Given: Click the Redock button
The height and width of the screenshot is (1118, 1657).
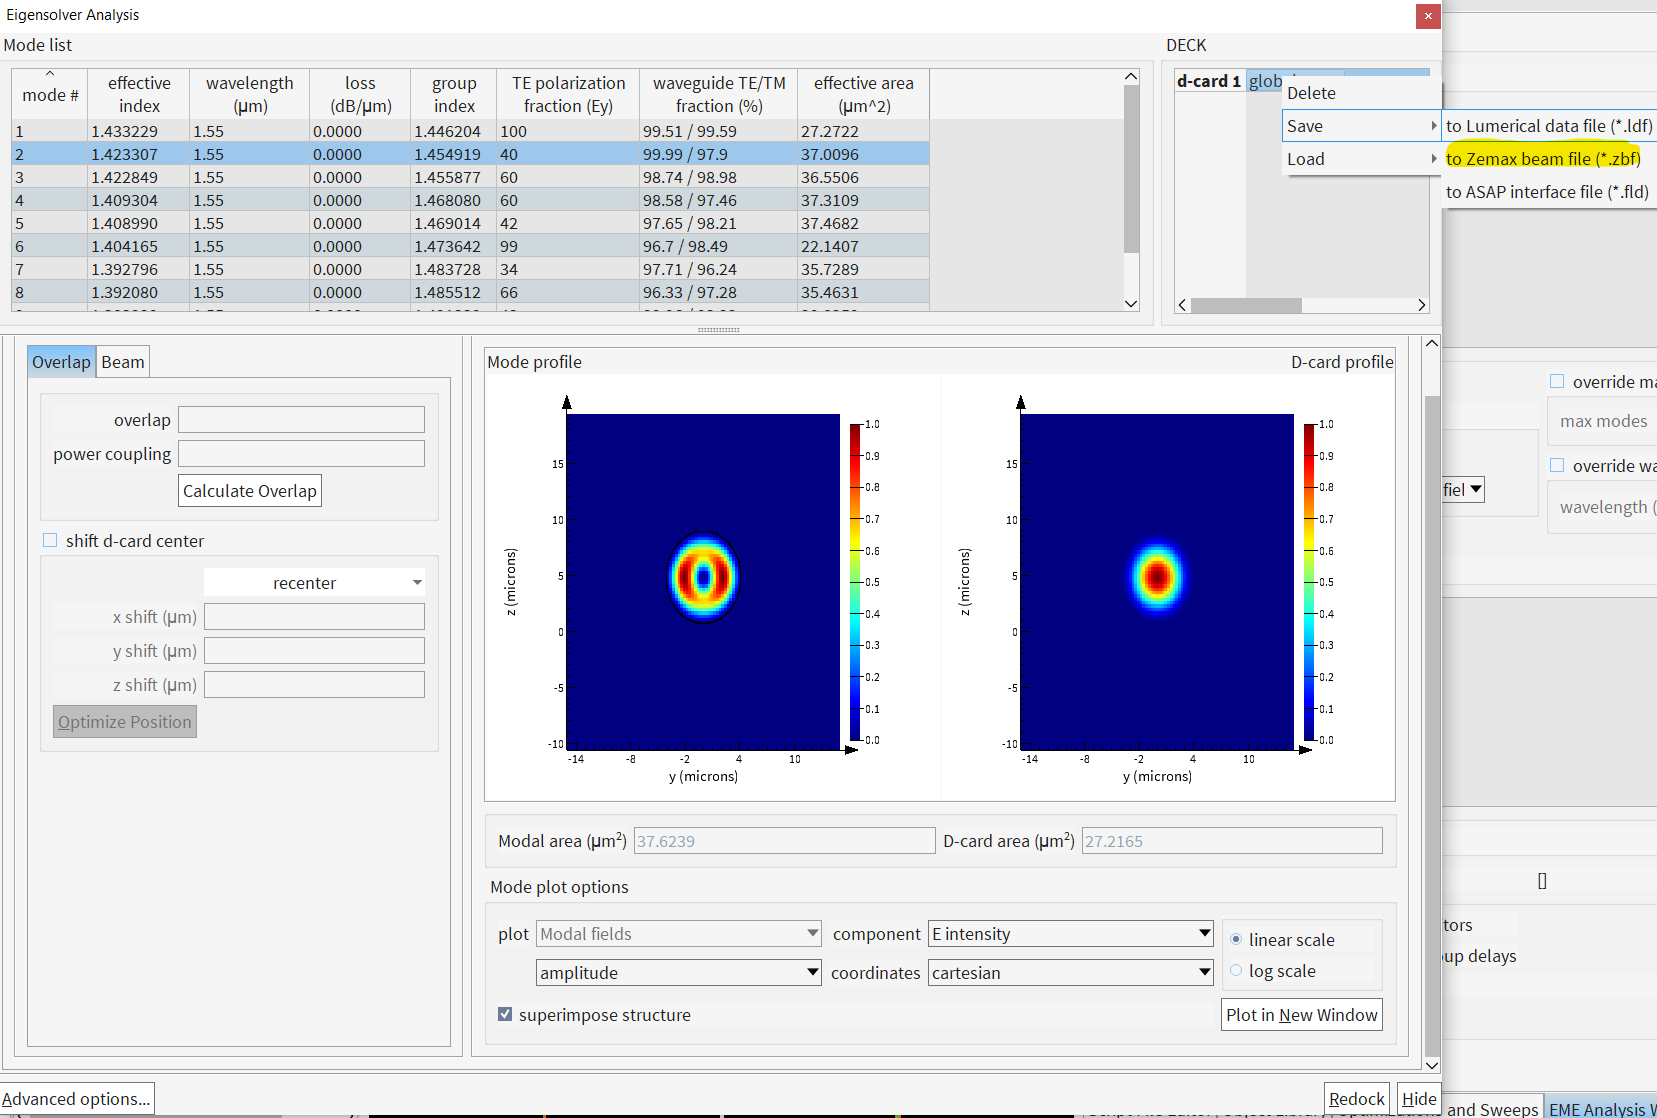Looking at the screenshot, I should pyautogui.click(x=1356, y=1097).
